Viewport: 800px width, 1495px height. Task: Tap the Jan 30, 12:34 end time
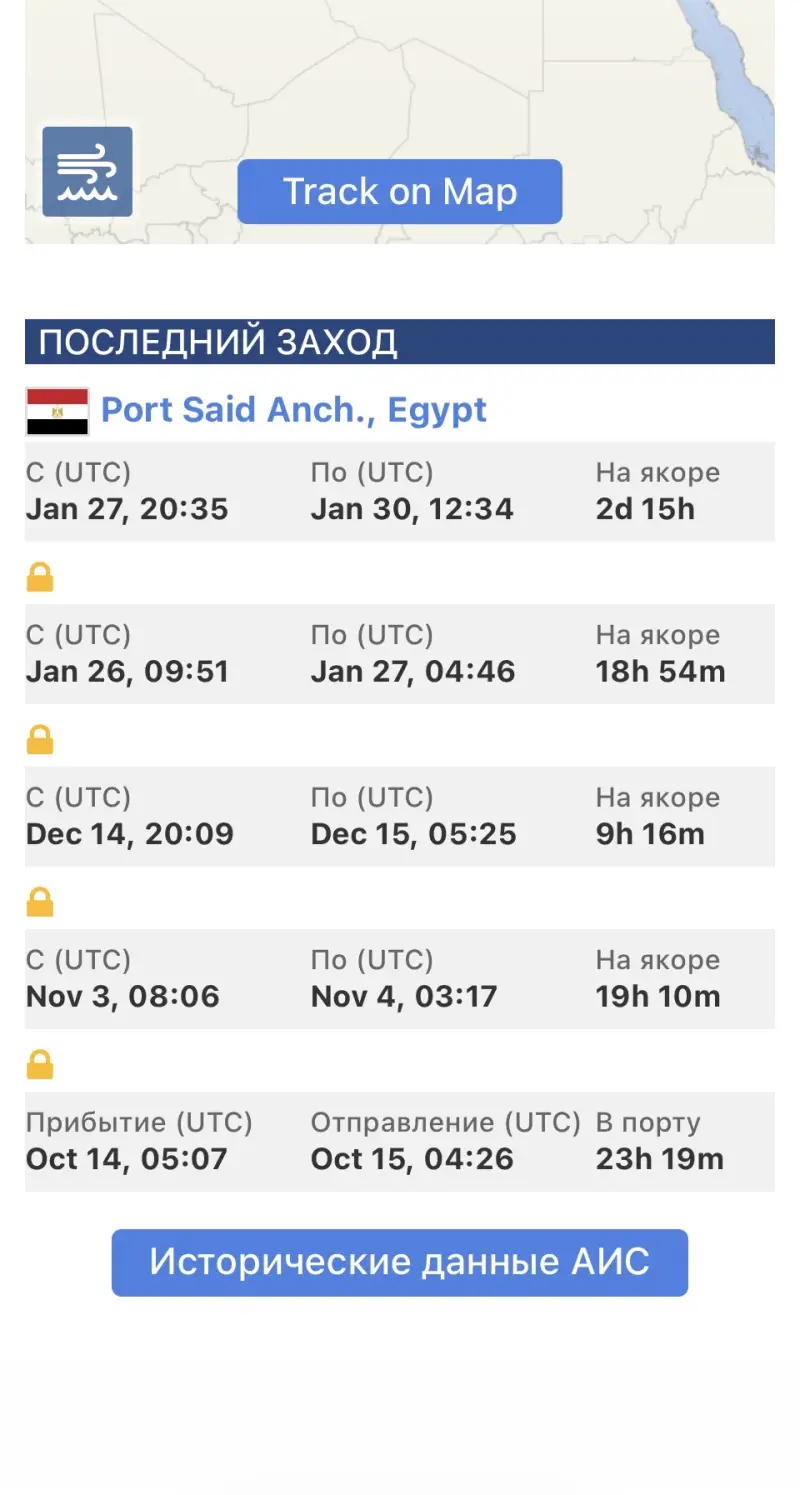(x=412, y=509)
